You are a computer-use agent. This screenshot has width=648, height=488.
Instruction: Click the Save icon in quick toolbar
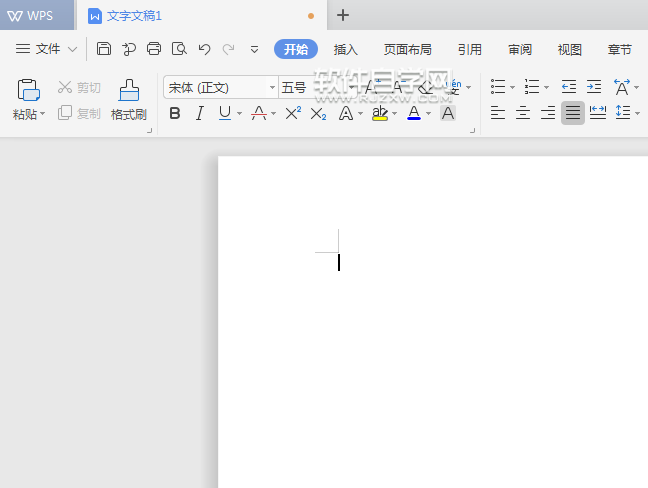coord(104,49)
